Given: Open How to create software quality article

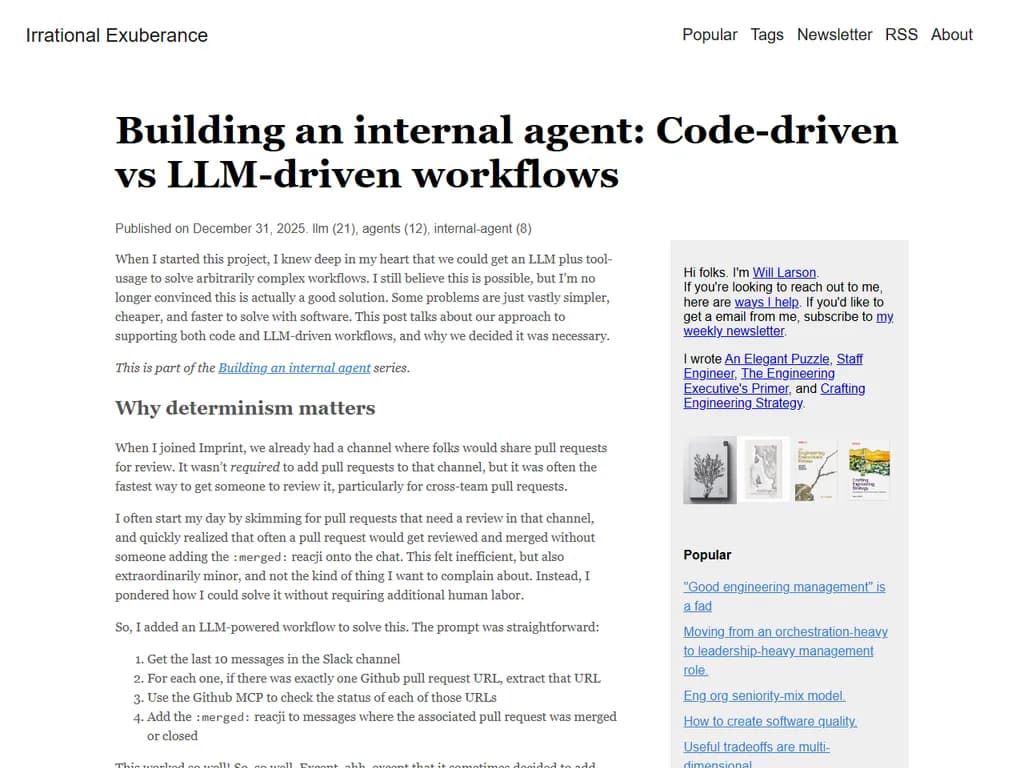Looking at the screenshot, I should coord(770,721).
